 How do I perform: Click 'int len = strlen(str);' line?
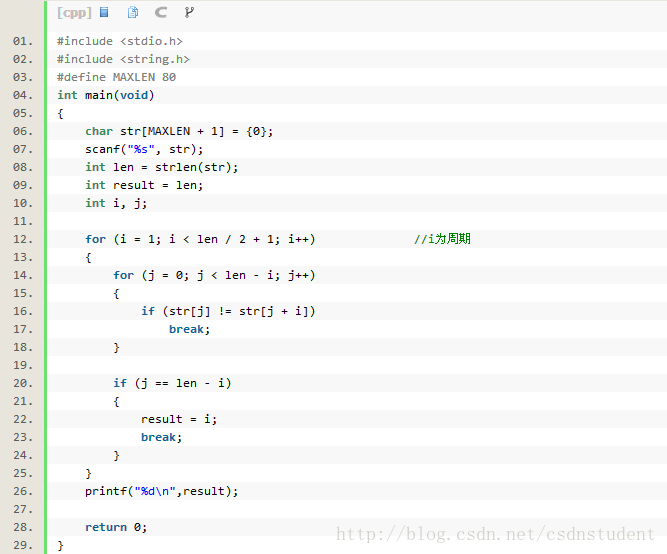pos(162,167)
